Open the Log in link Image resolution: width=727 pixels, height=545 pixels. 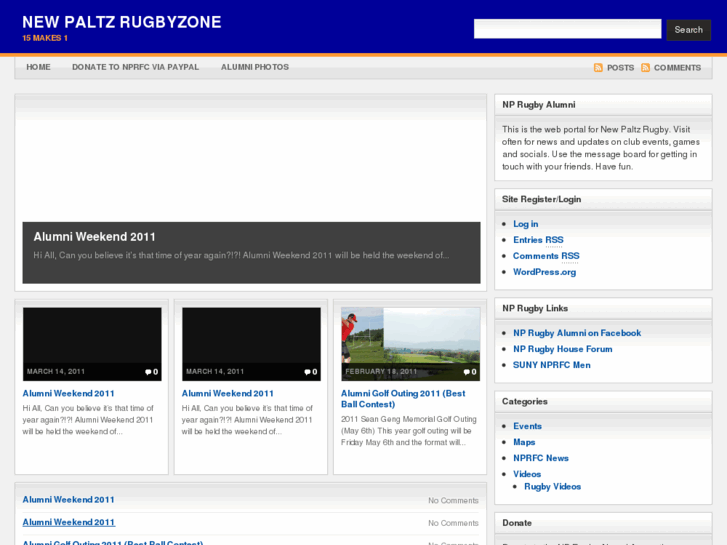(x=525, y=224)
